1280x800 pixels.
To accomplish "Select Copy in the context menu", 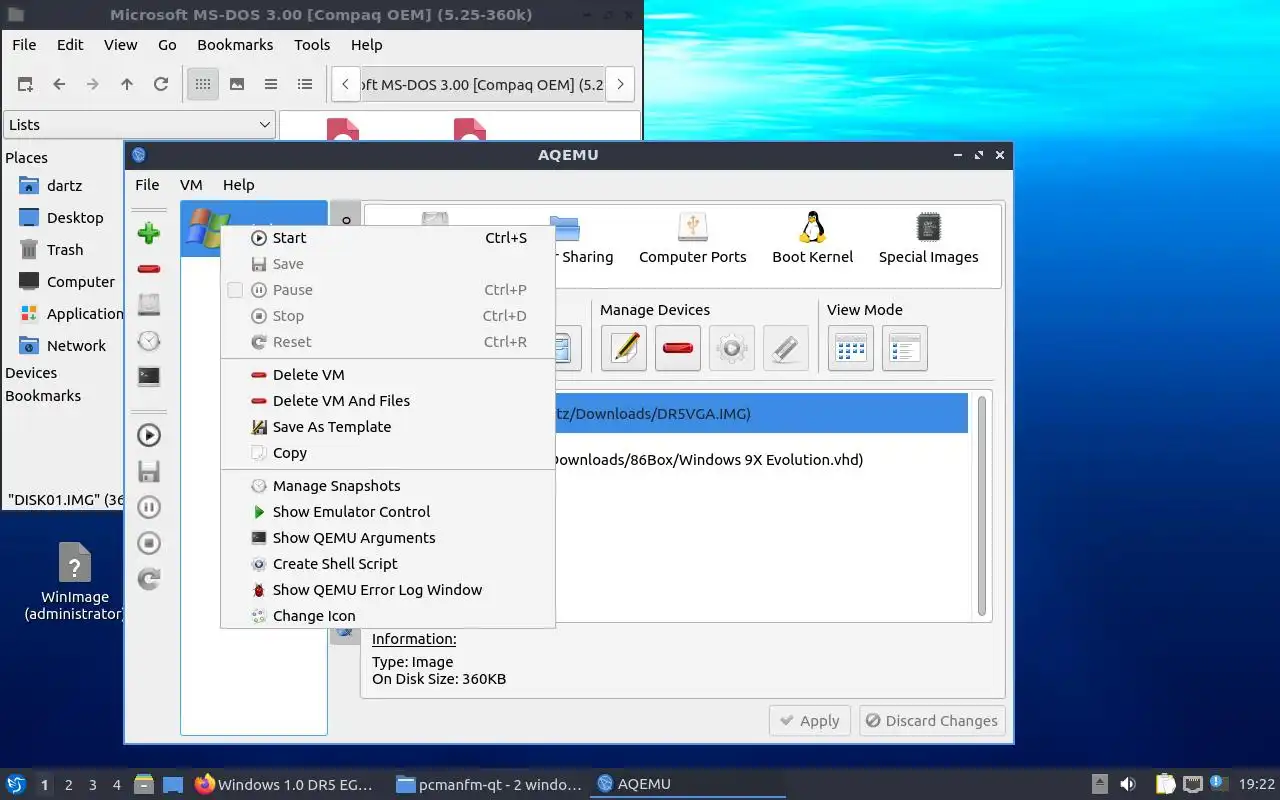I will [x=388, y=453].
